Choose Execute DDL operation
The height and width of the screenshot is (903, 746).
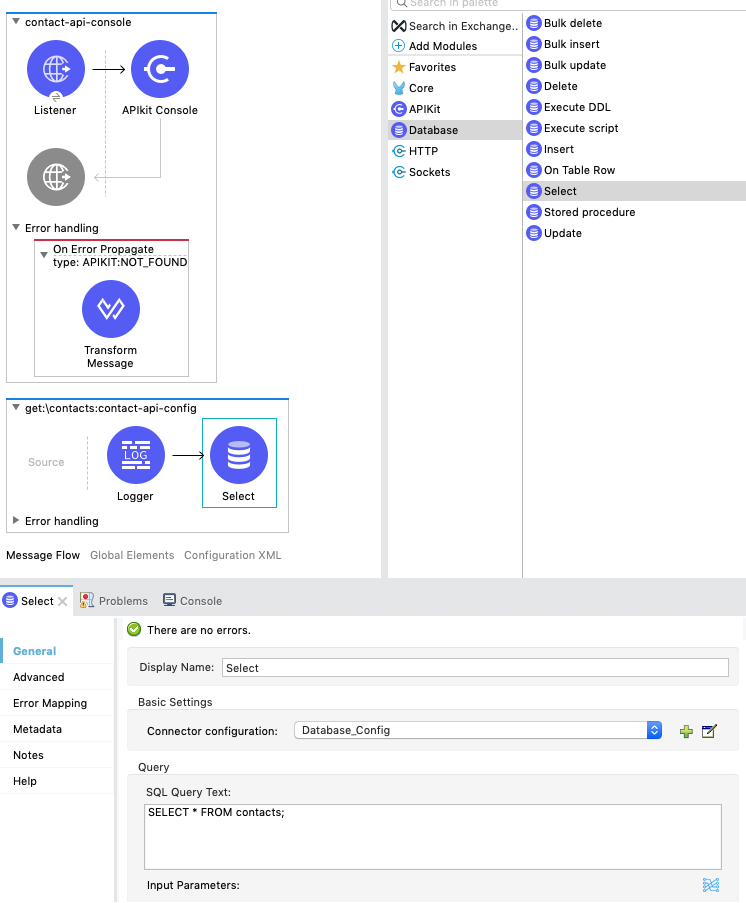569,107
